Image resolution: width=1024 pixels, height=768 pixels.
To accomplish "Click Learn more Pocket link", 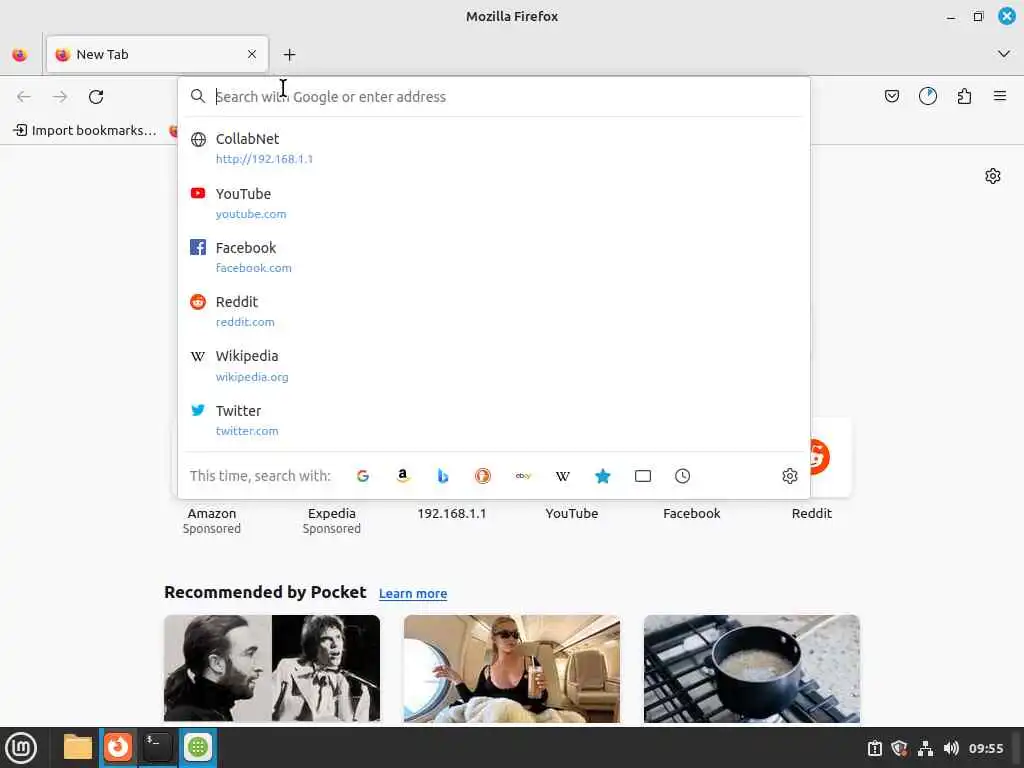I will coord(413,594).
